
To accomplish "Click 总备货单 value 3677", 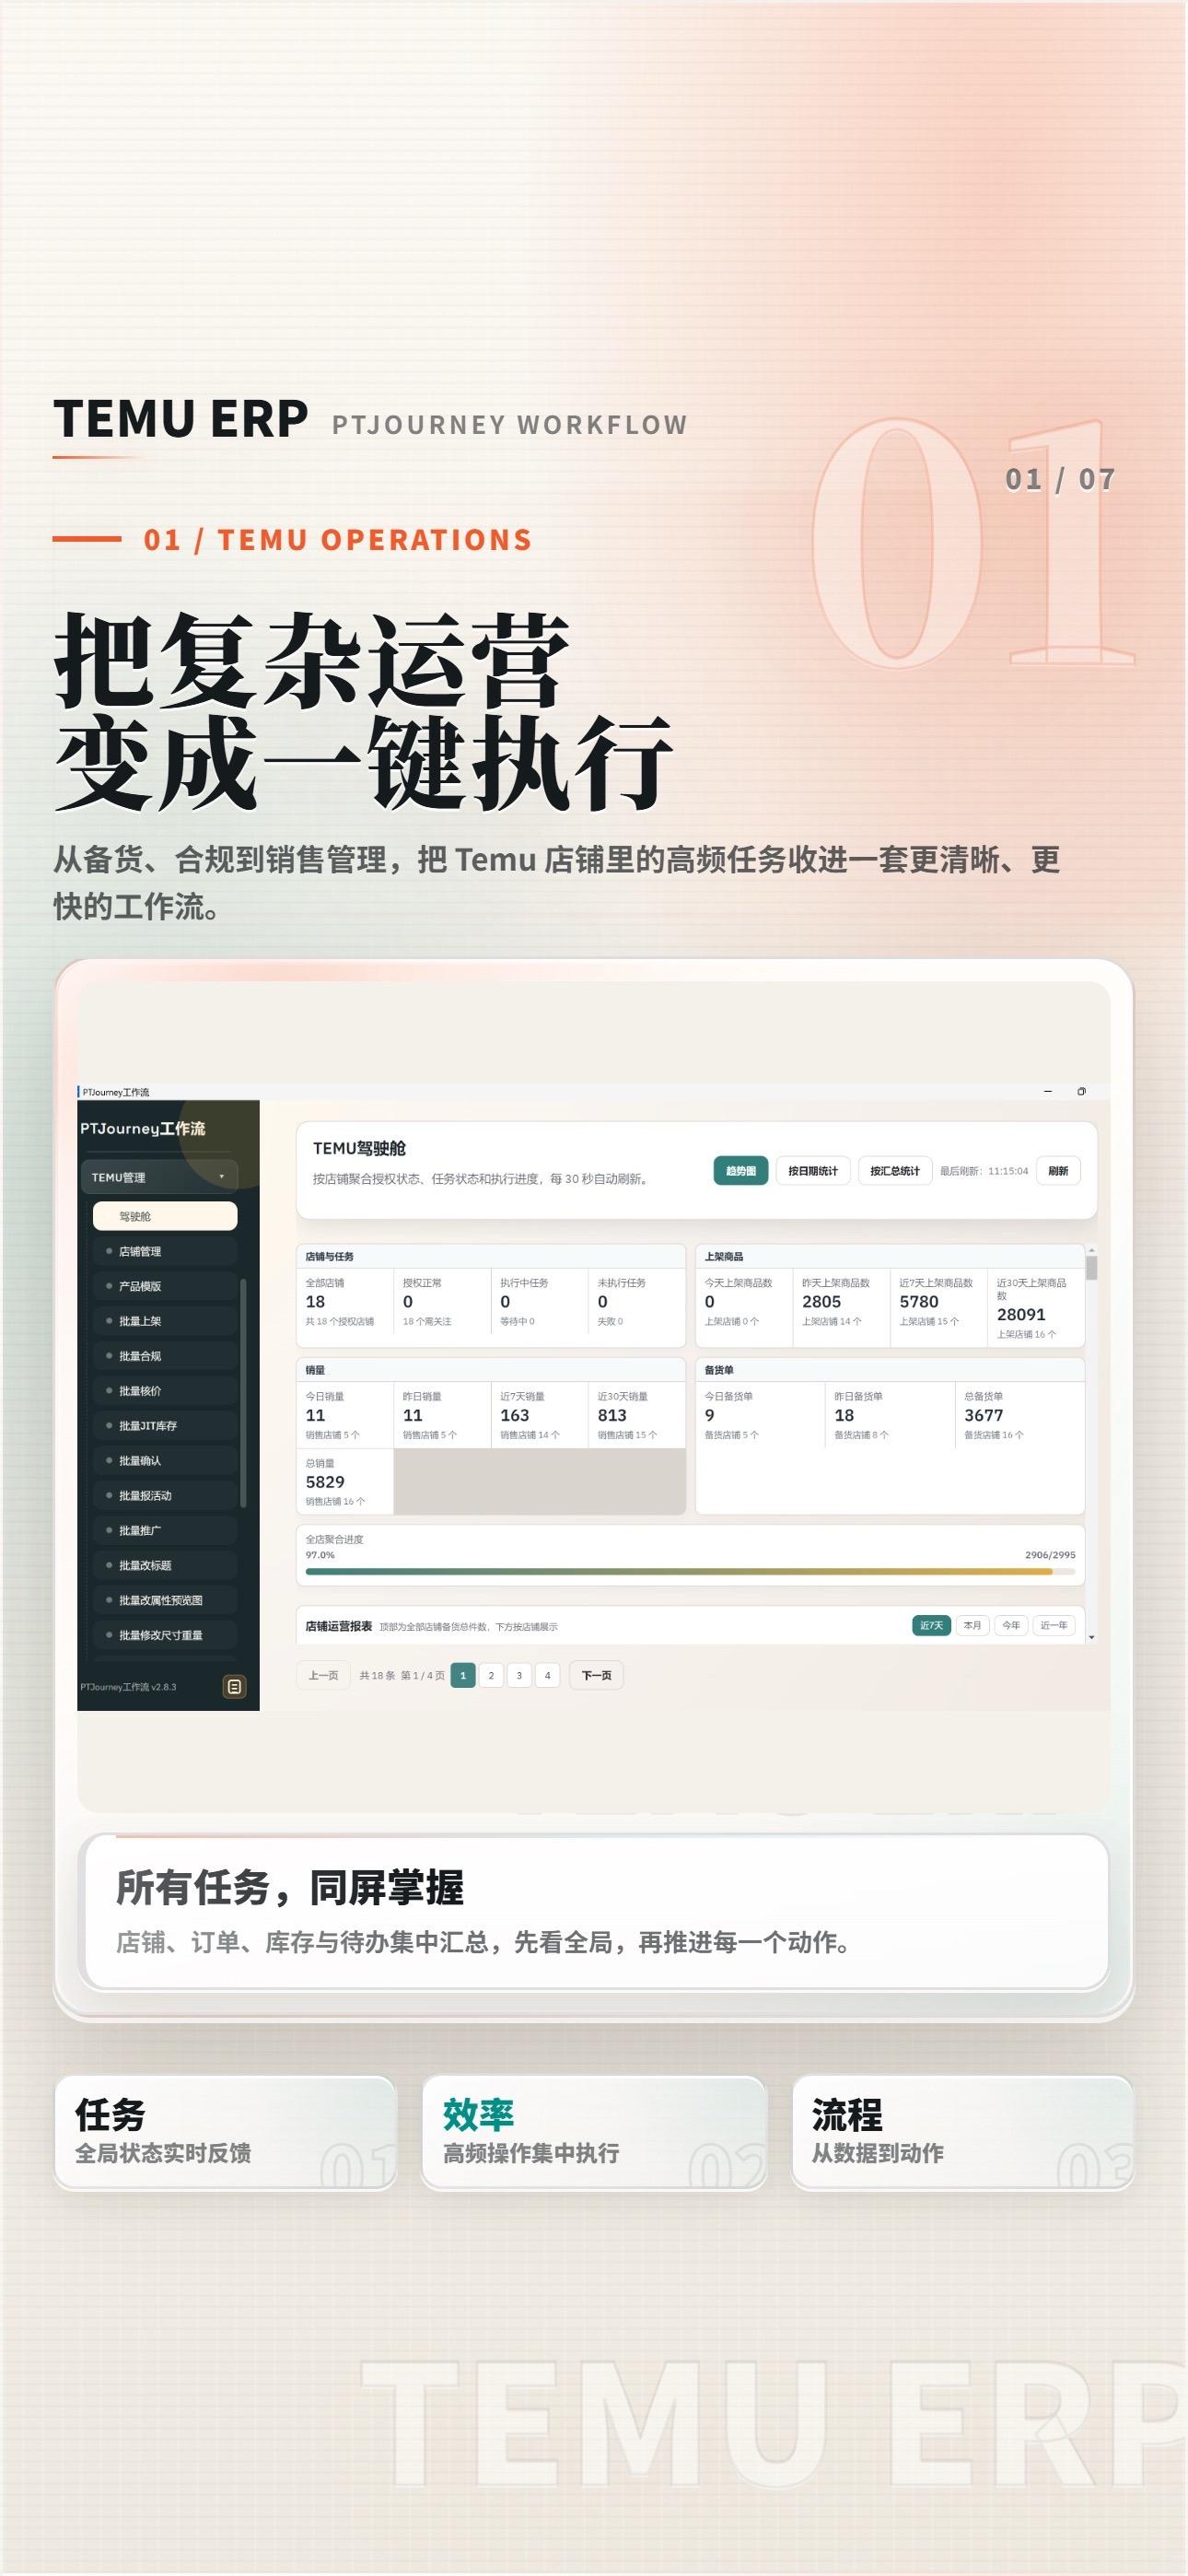I will click(x=983, y=1415).
